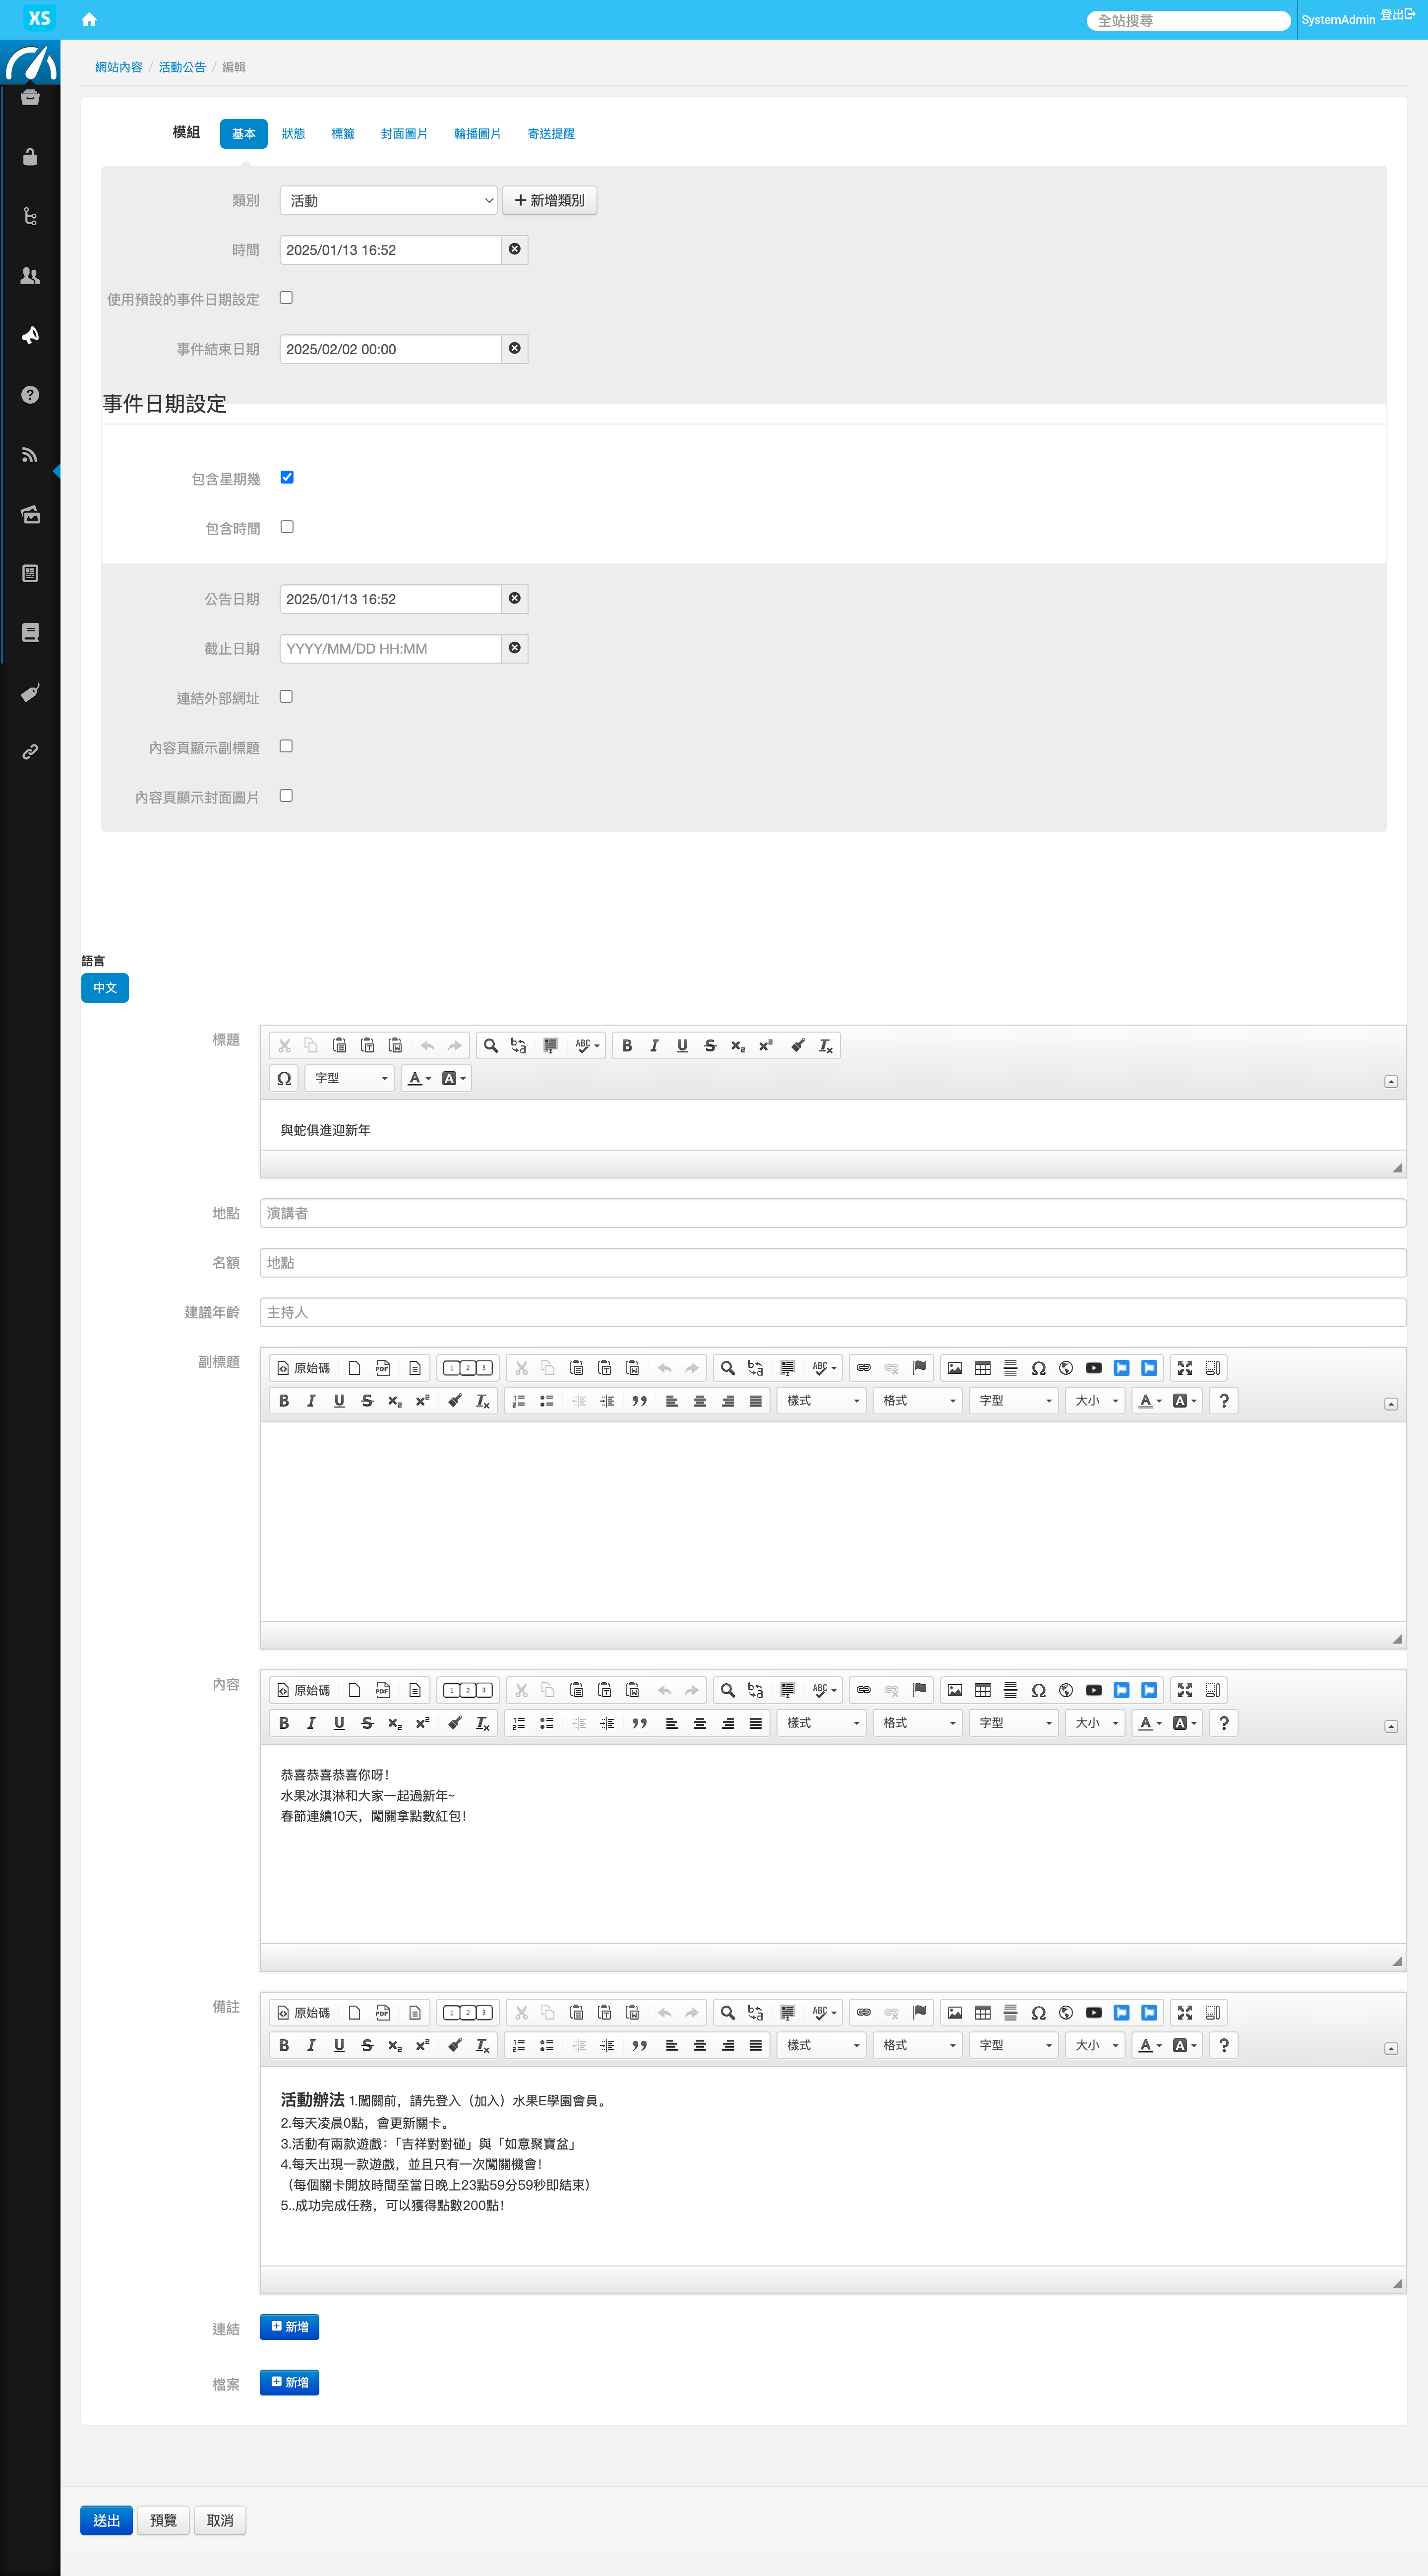Open the padlock item in the sidebar
Viewport: 1428px width, 2576px height.
tap(30, 157)
